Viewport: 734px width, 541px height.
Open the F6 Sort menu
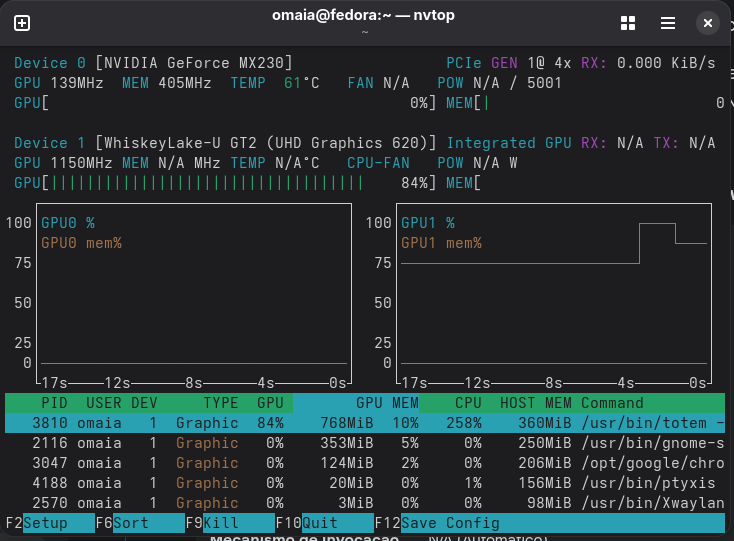click(130, 523)
